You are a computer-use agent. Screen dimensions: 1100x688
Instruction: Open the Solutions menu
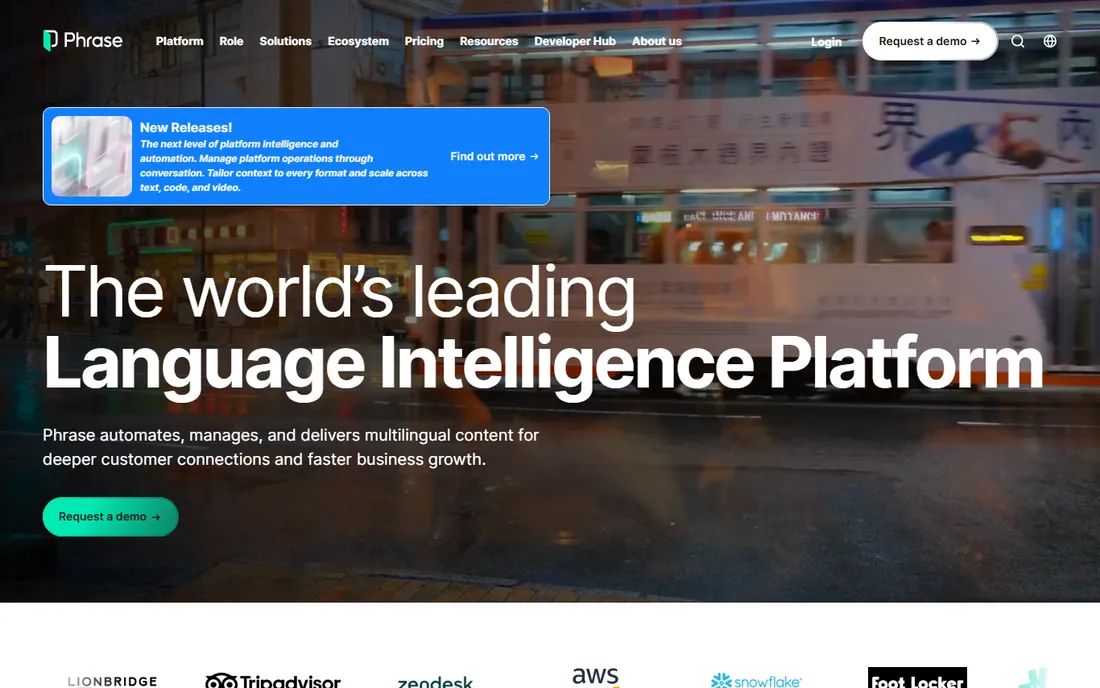pos(286,41)
